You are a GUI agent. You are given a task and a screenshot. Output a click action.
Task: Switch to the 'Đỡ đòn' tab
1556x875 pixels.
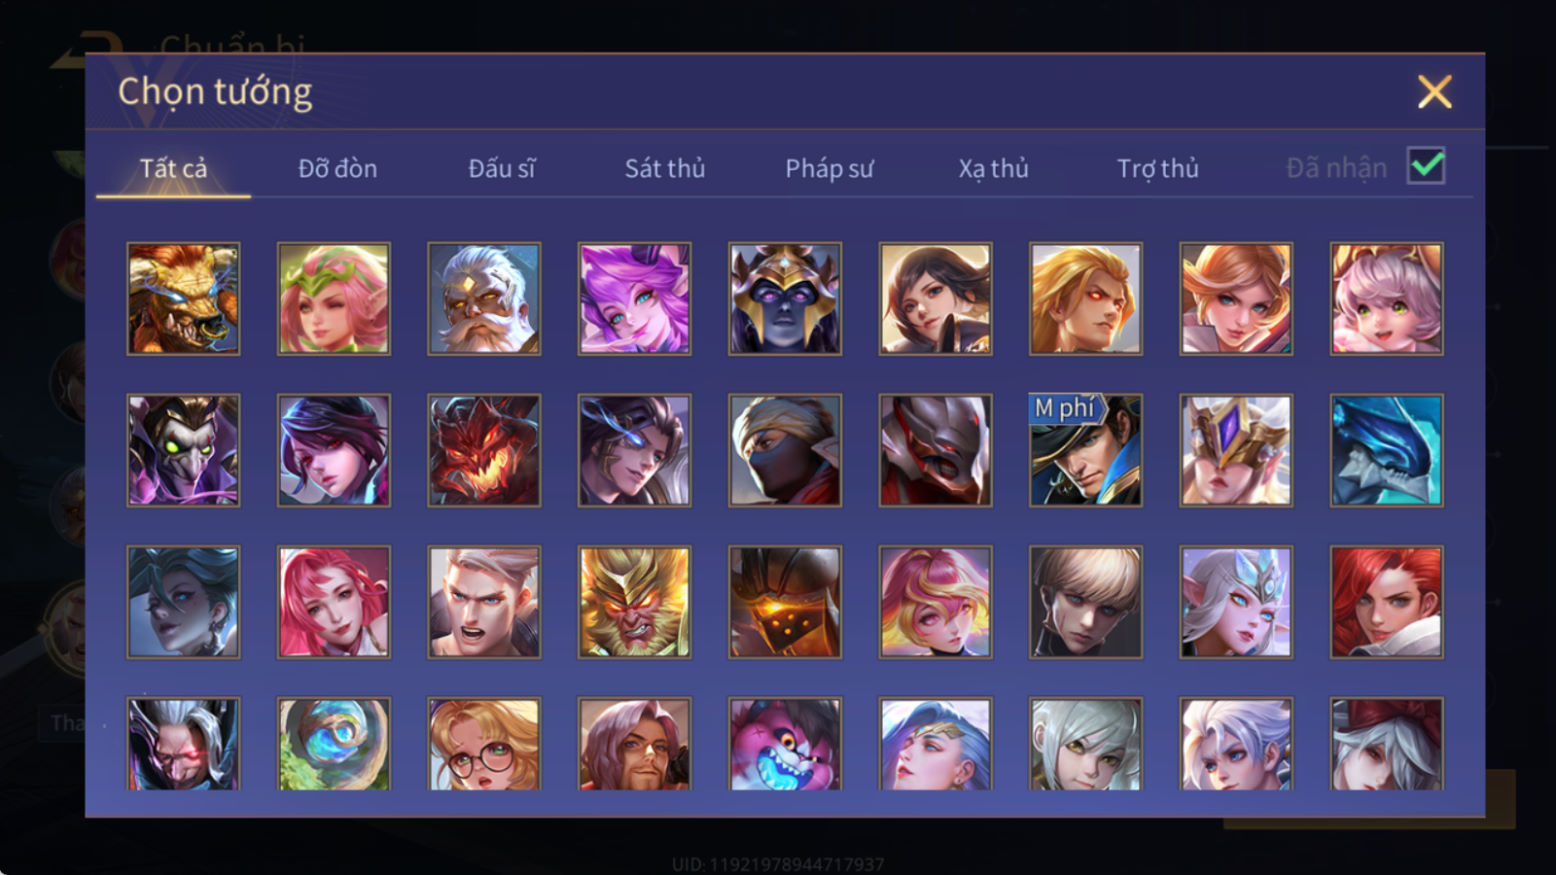(x=338, y=168)
